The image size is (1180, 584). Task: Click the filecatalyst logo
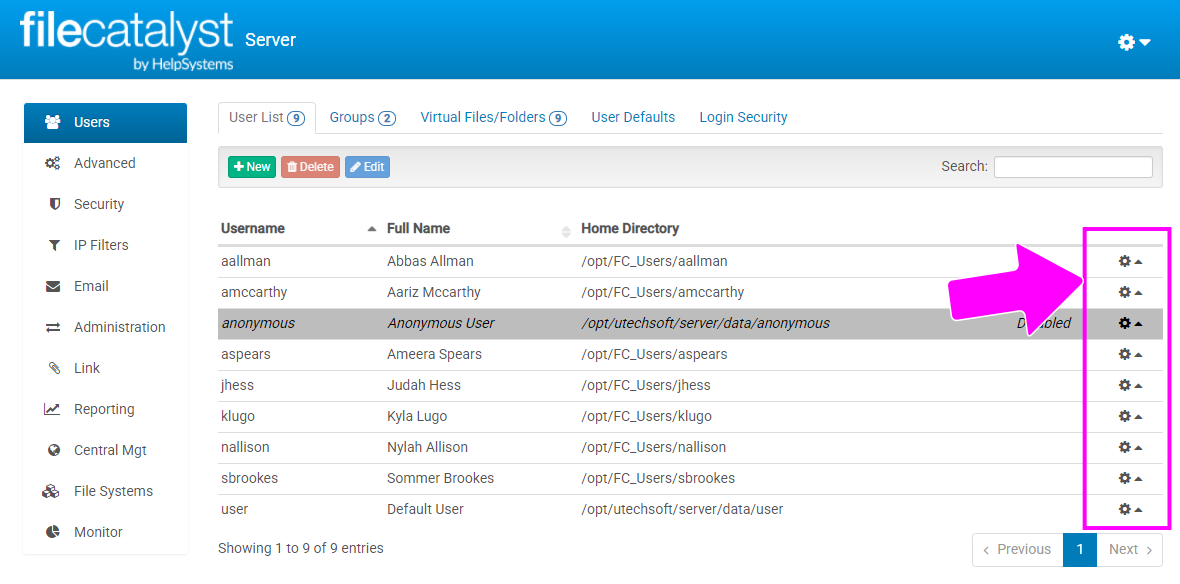126,39
